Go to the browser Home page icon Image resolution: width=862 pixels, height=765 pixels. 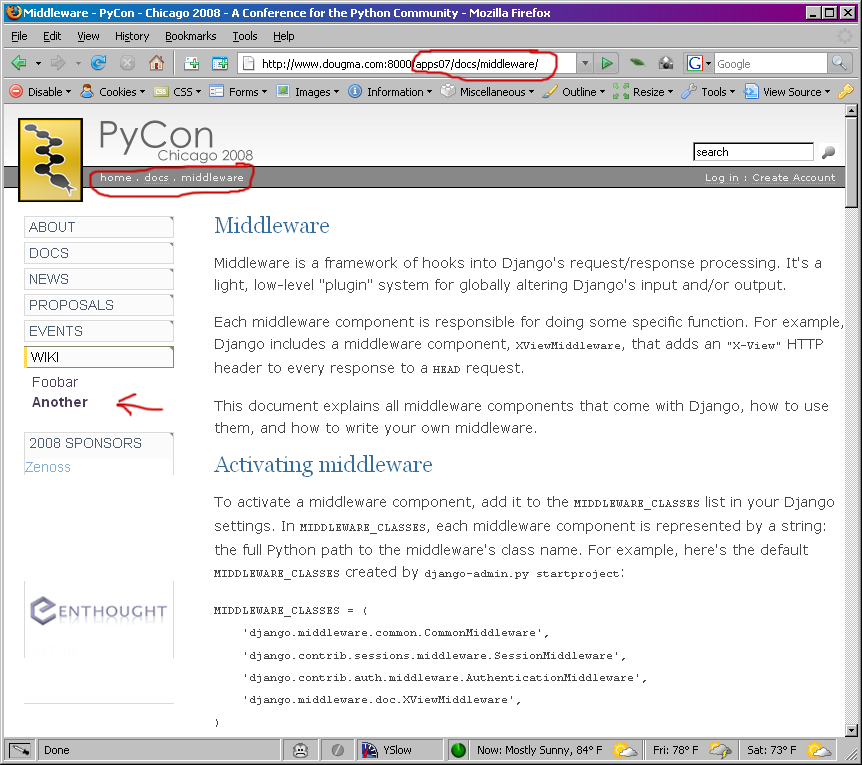tap(156, 63)
